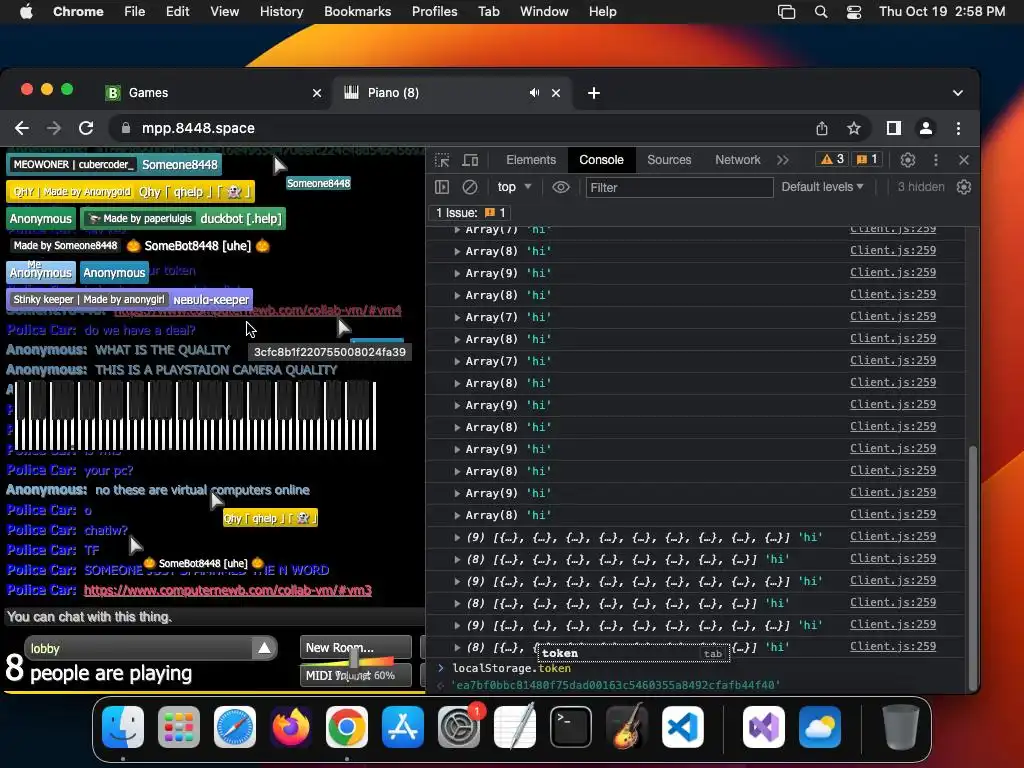Open the File menu
The width and height of the screenshot is (1024, 768).
(x=135, y=12)
